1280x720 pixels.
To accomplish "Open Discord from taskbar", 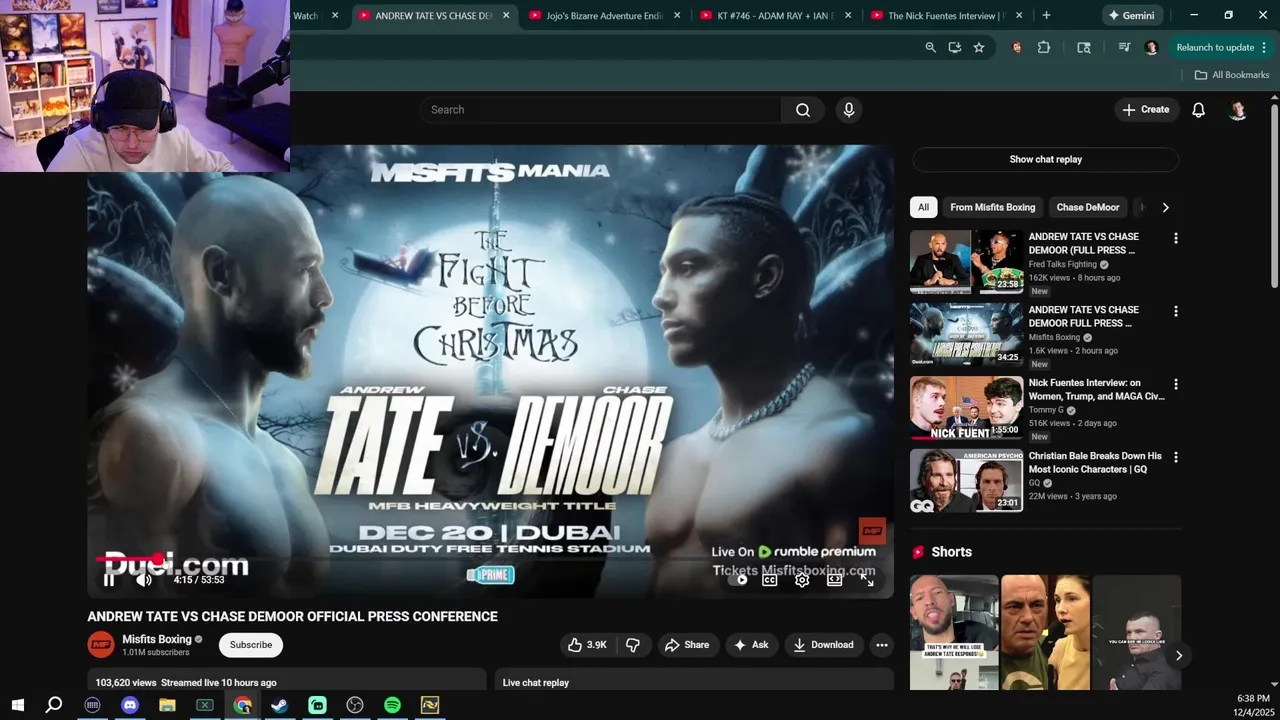I will click(x=130, y=705).
